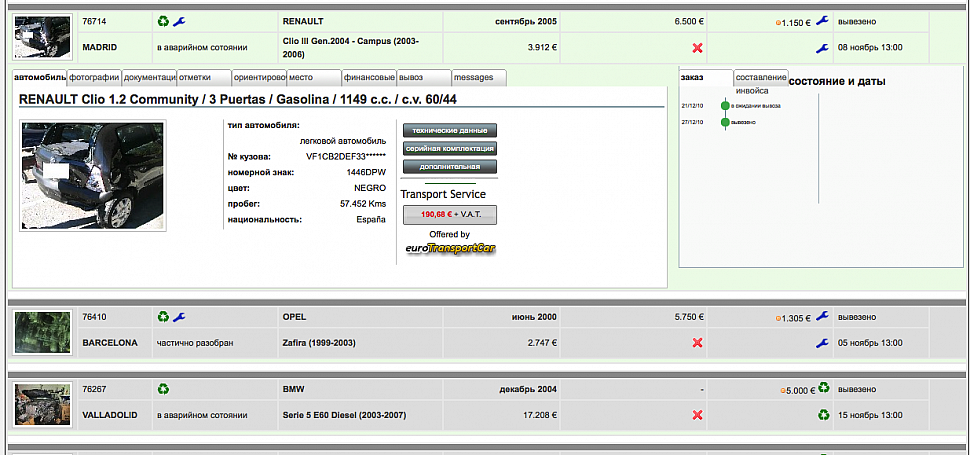Select the заказ tab
Screen dimensions: 970x455
(706, 77)
